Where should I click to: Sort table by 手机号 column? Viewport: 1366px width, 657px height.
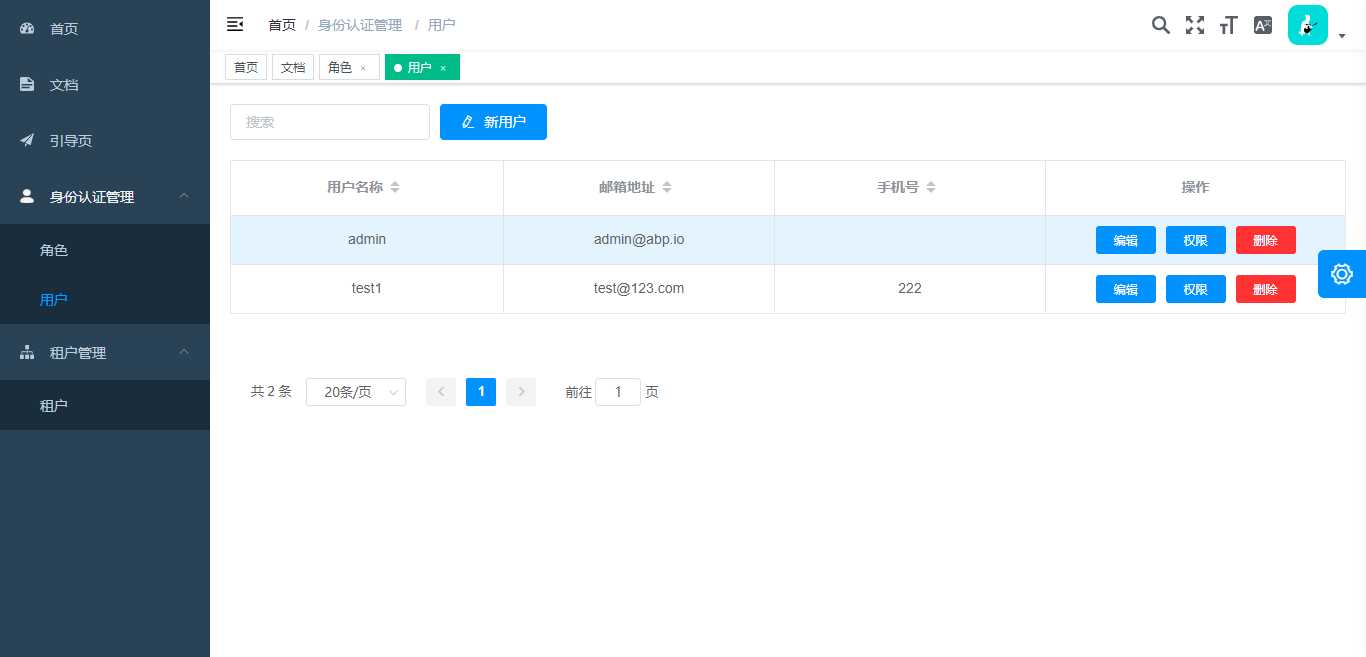pyautogui.click(x=931, y=187)
